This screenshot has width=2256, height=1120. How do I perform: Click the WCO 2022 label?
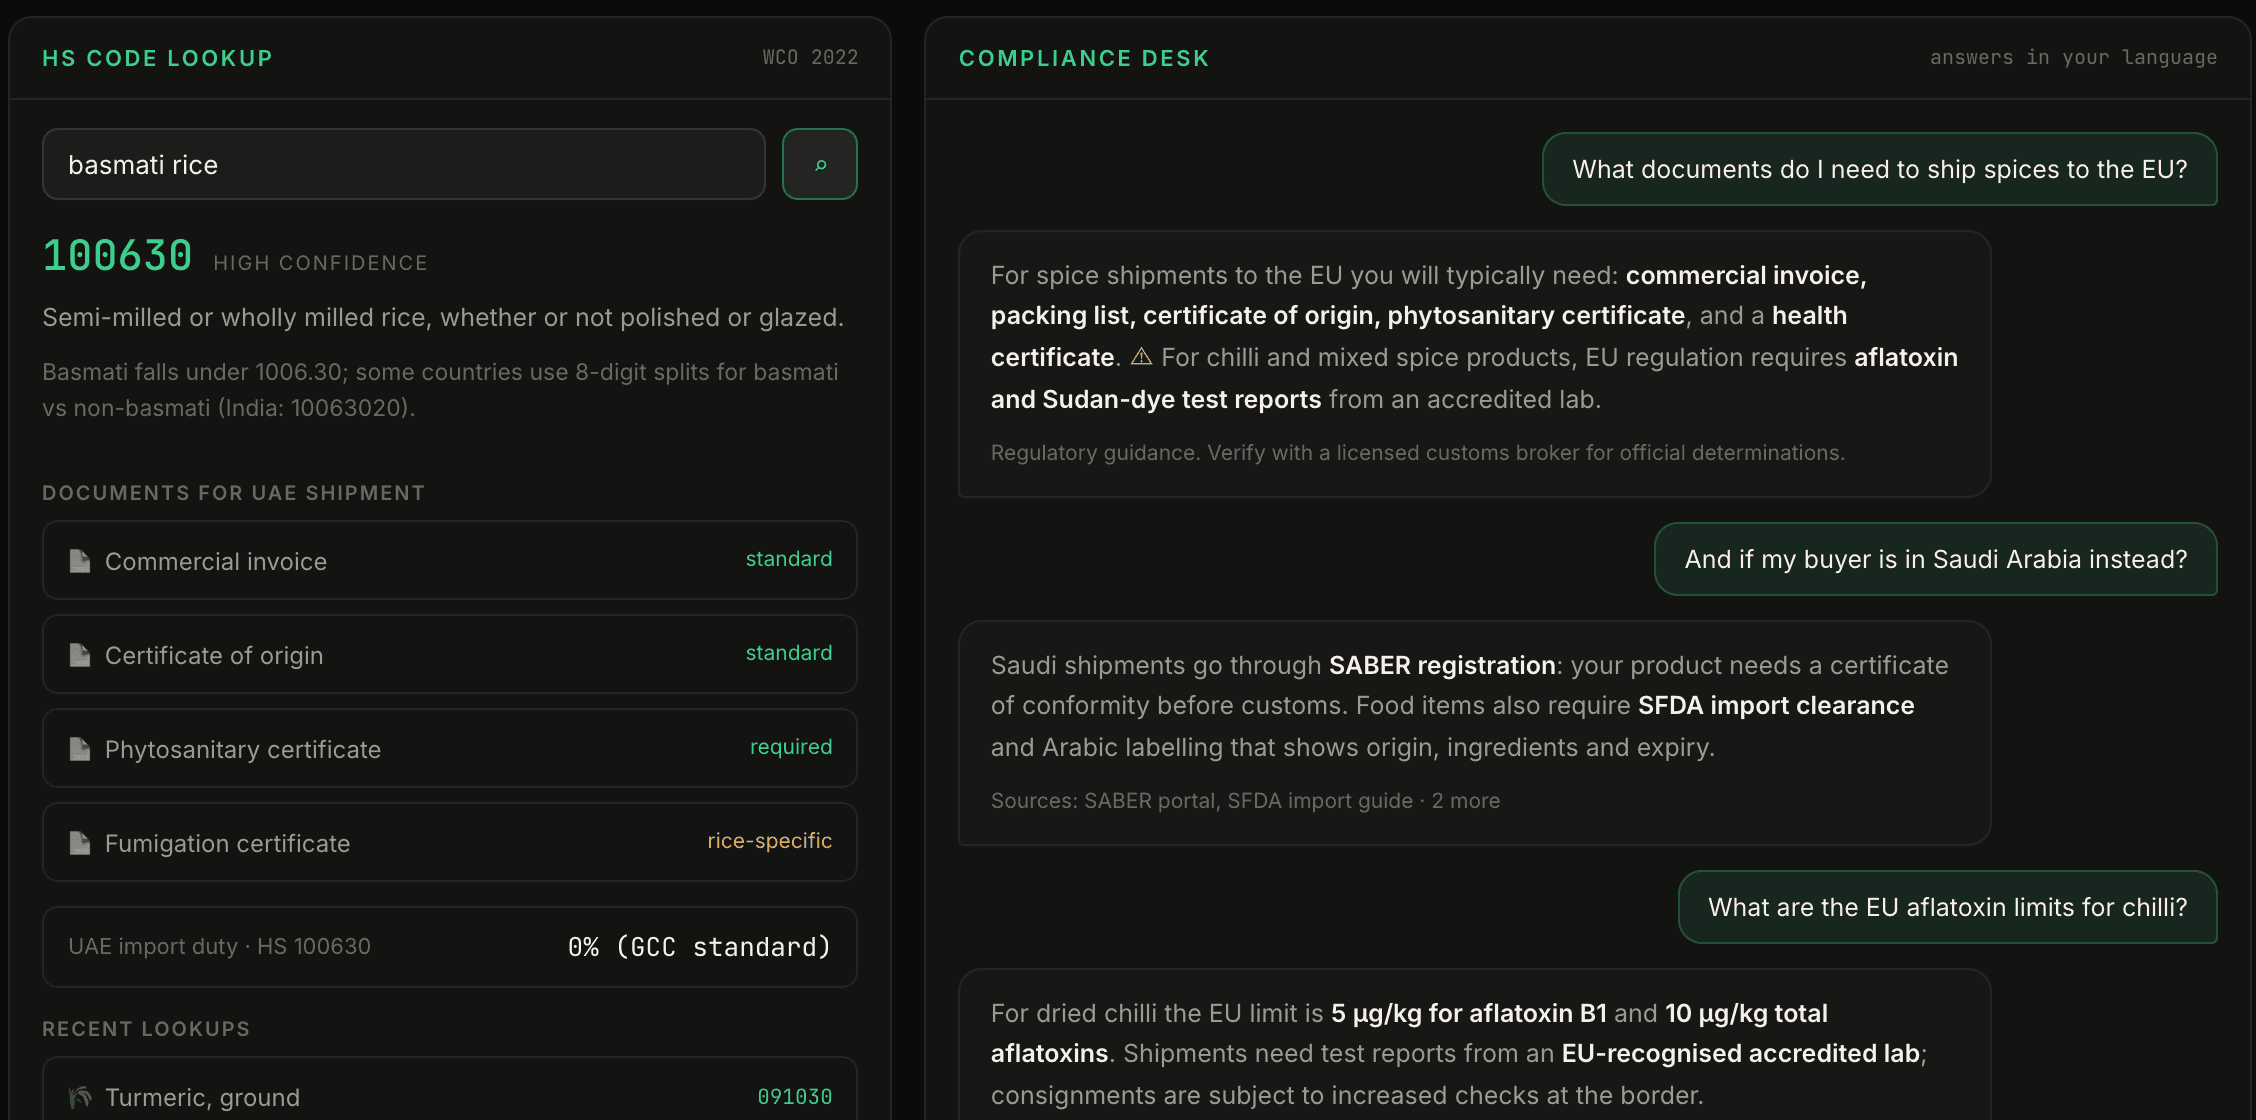[810, 57]
